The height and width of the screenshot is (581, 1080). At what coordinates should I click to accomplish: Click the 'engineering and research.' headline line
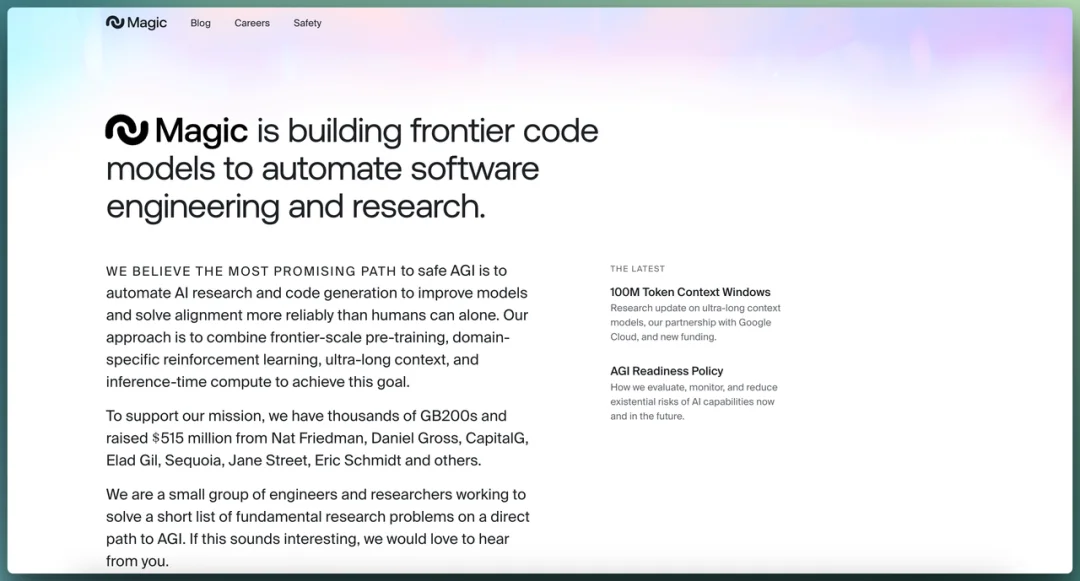(x=295, y=207)
